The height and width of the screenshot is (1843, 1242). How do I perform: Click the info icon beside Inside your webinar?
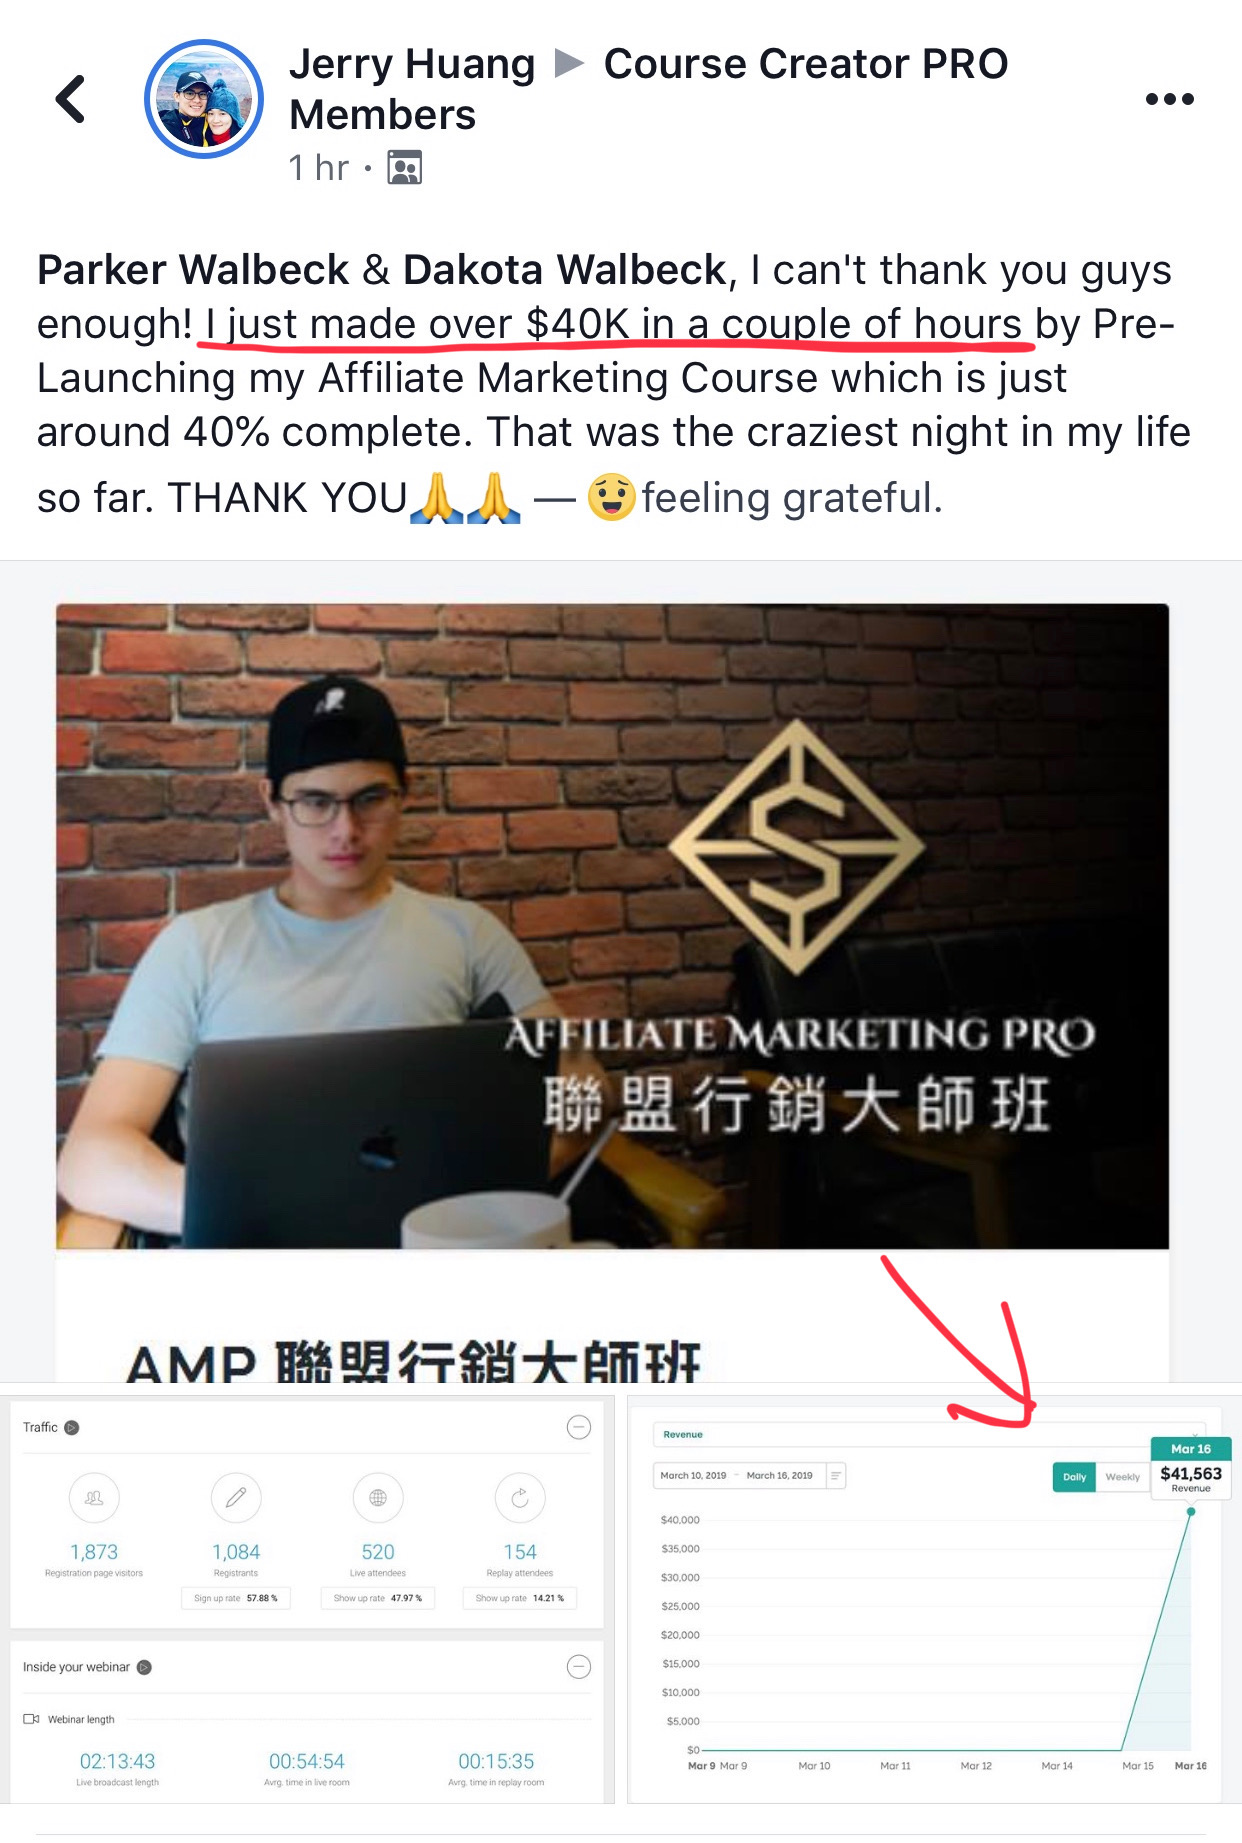144,1667
